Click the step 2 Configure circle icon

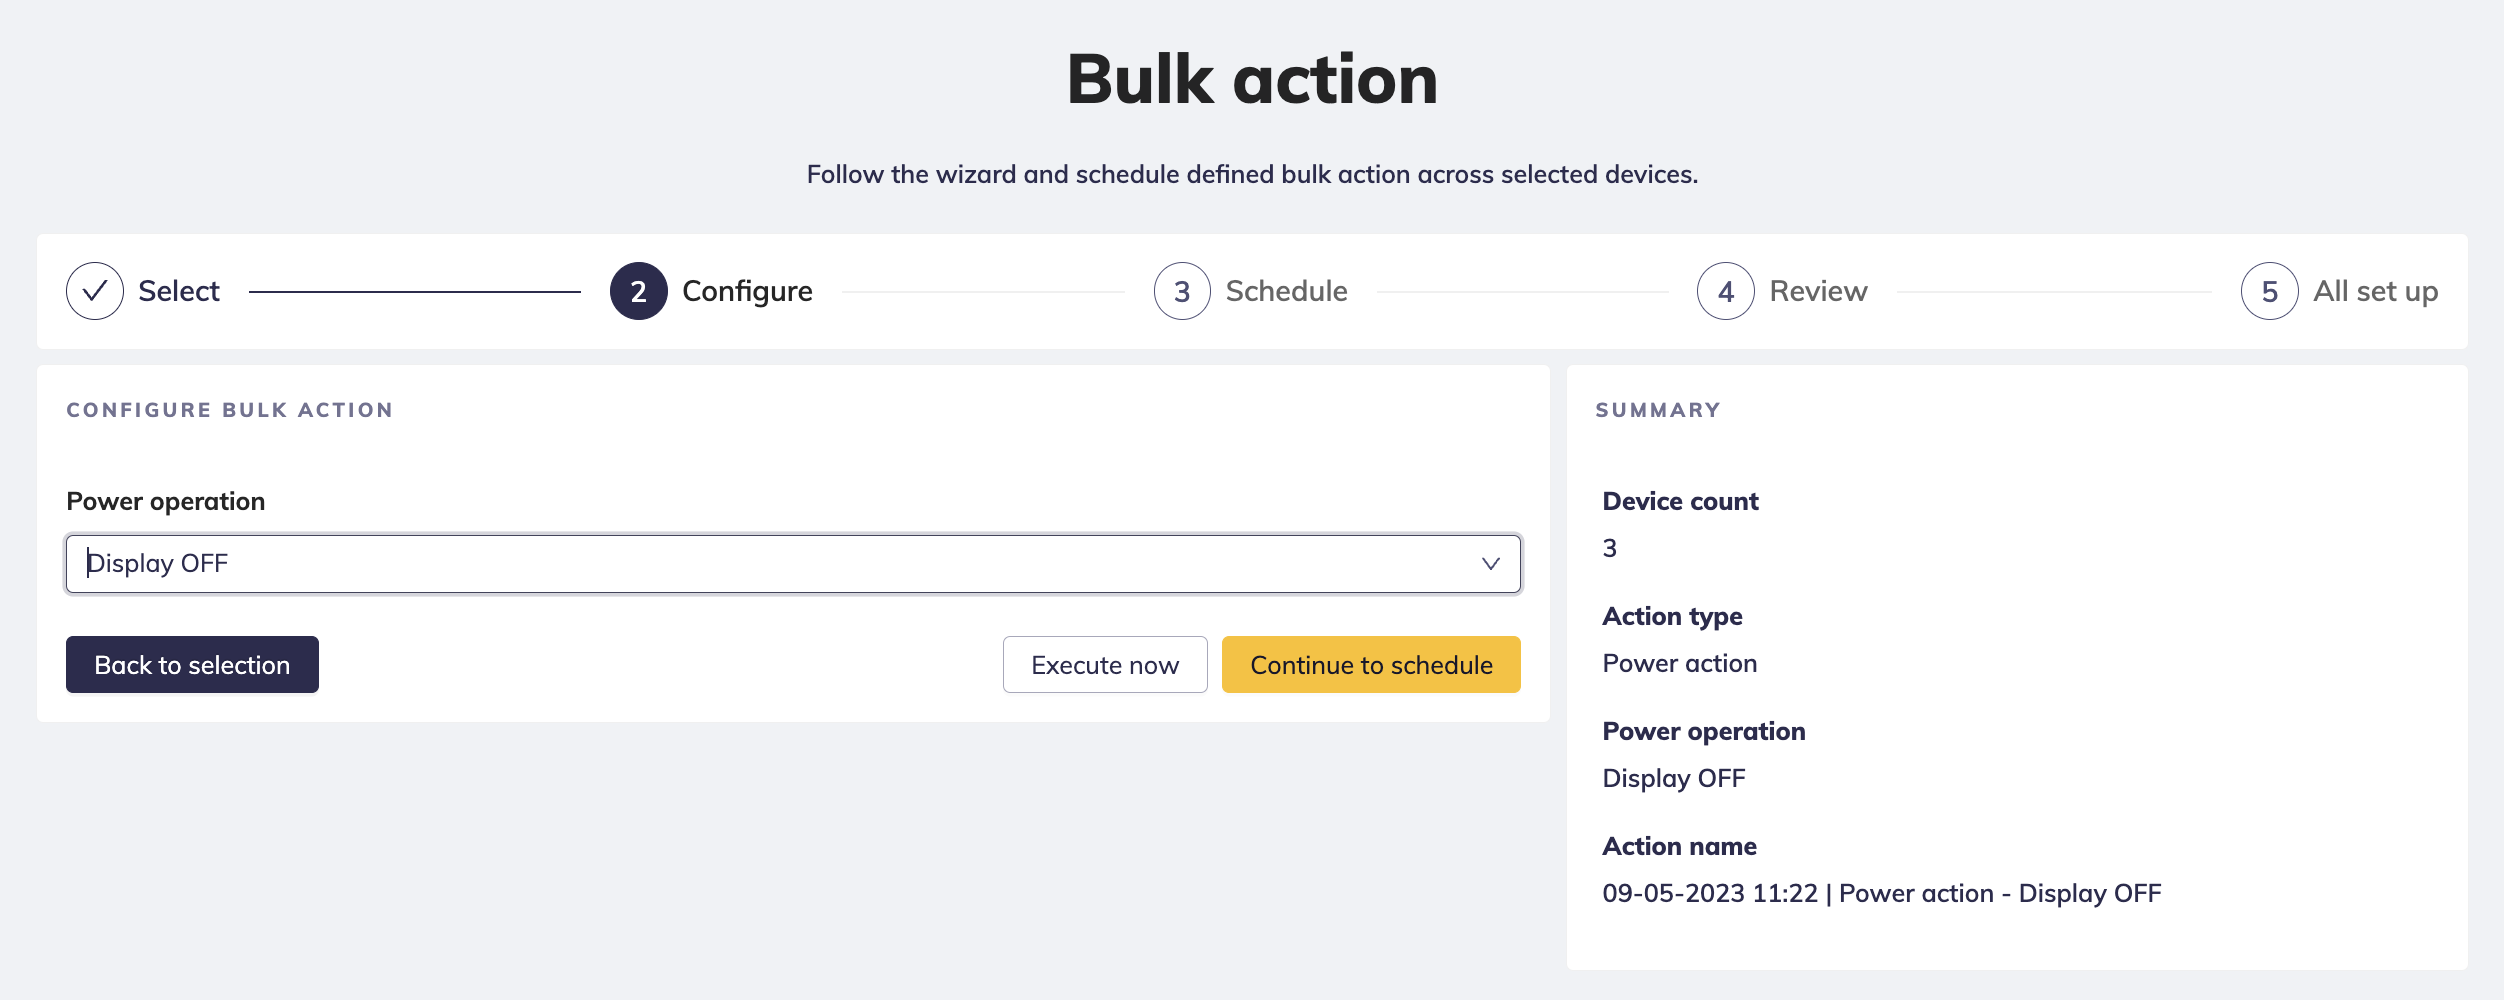pos(638,291)
